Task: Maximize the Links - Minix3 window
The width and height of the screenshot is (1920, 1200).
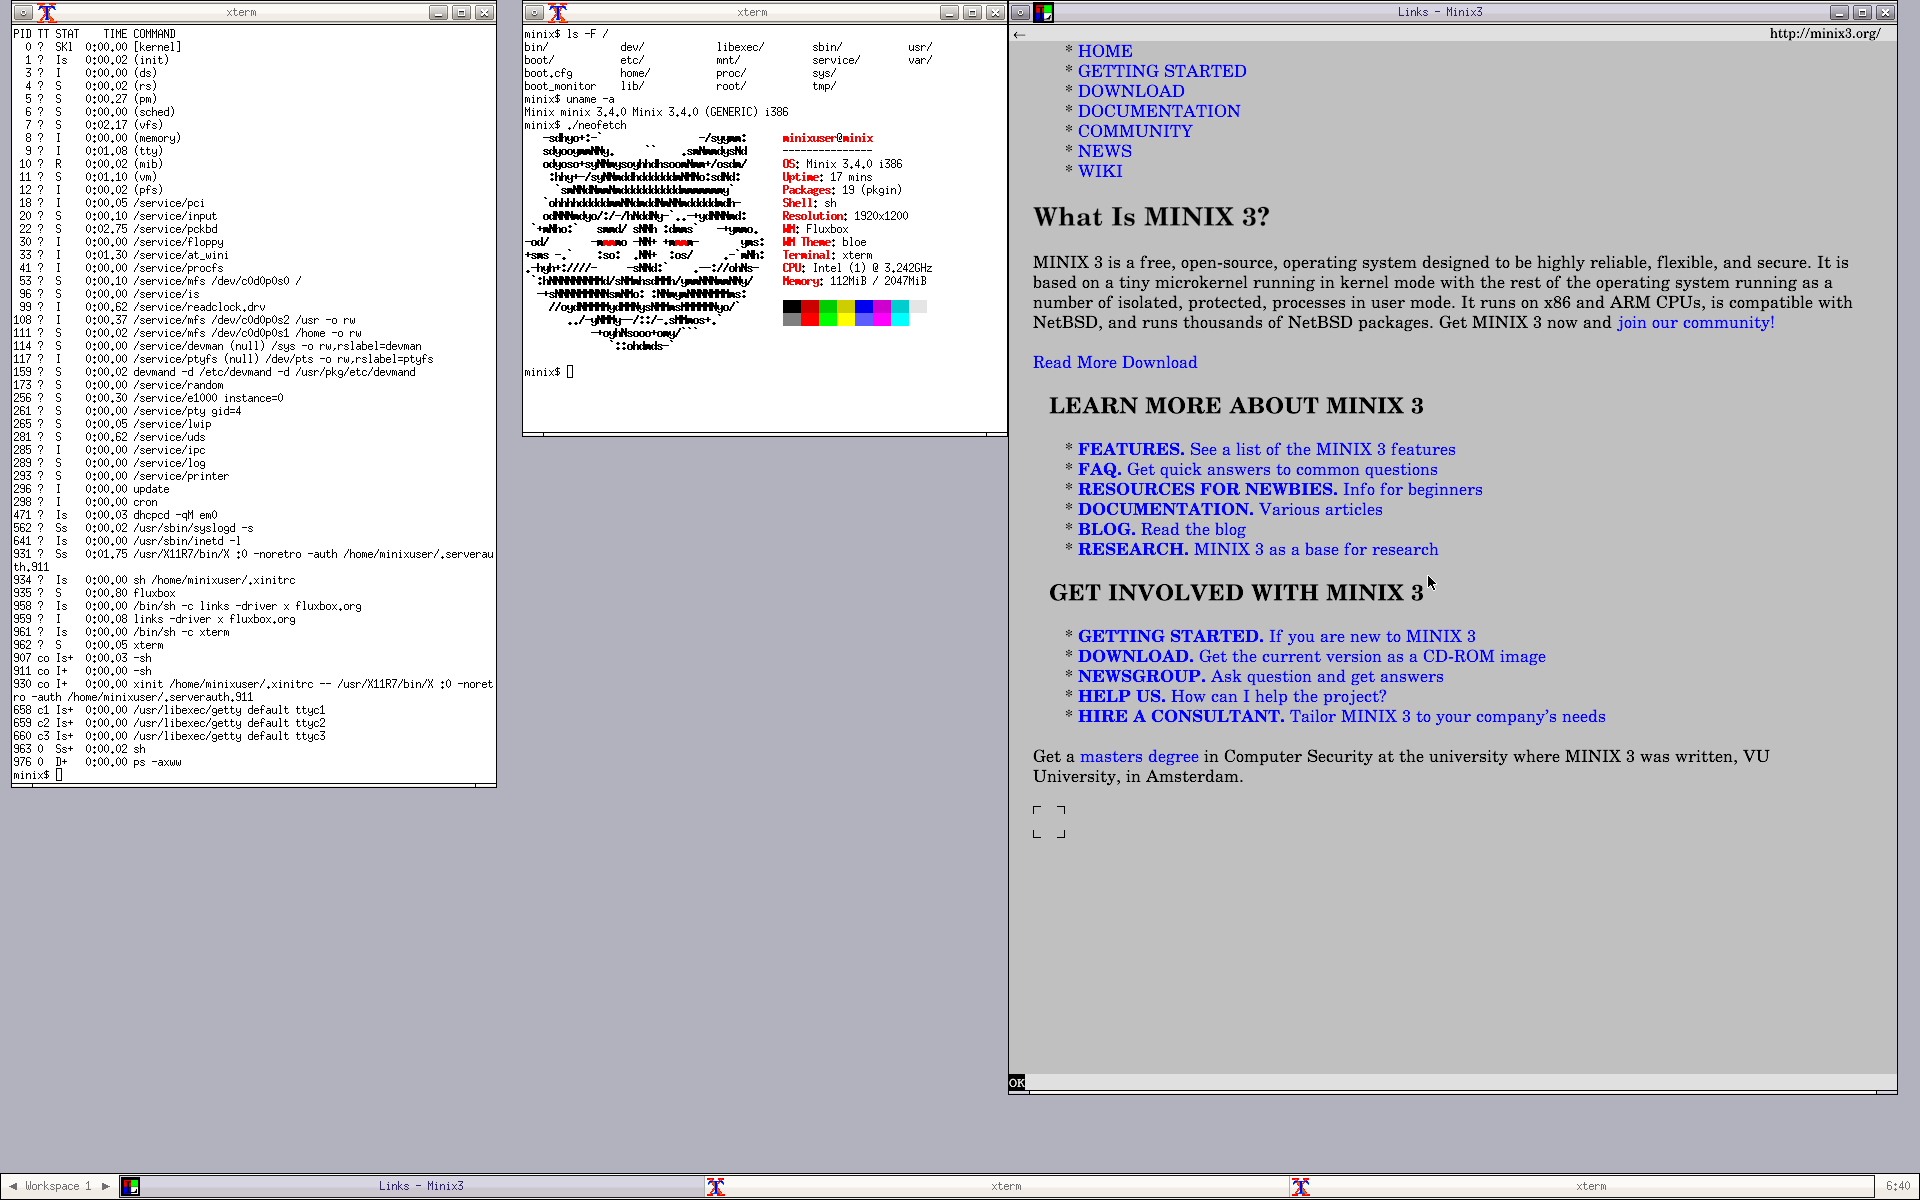Action: pyautogui.click(x=1862, y=12)
